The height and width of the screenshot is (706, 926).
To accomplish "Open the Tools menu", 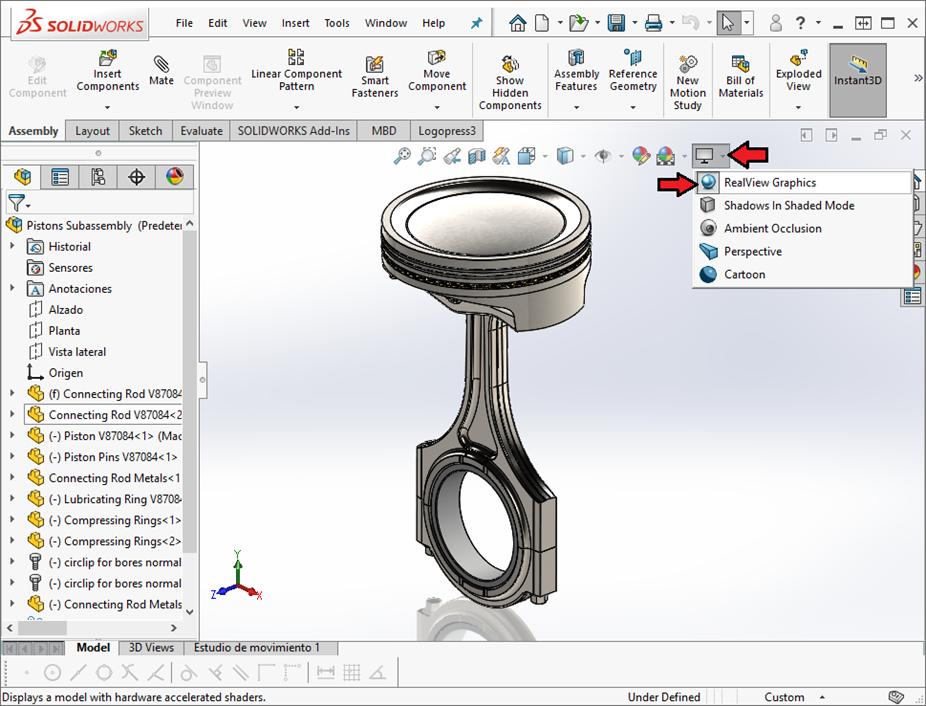I will [x=337, y=23].
